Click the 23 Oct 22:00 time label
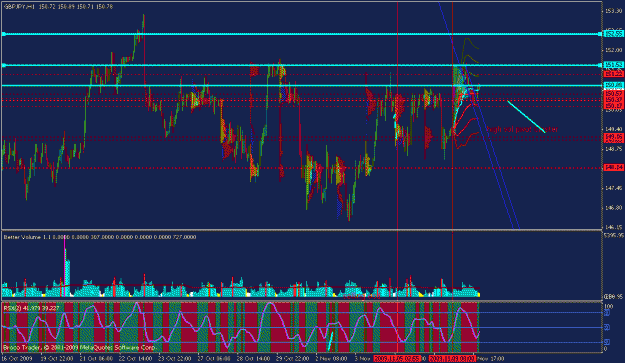Screen dimensions: 625x363 pos(174,358)
